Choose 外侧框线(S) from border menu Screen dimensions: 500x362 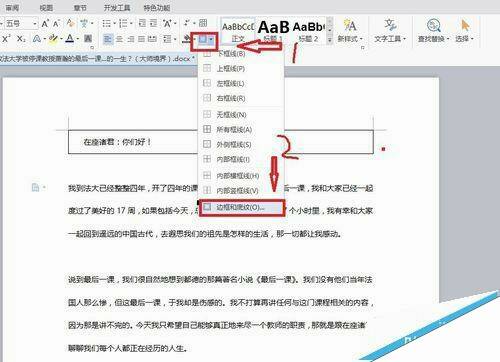coord(241,144)
